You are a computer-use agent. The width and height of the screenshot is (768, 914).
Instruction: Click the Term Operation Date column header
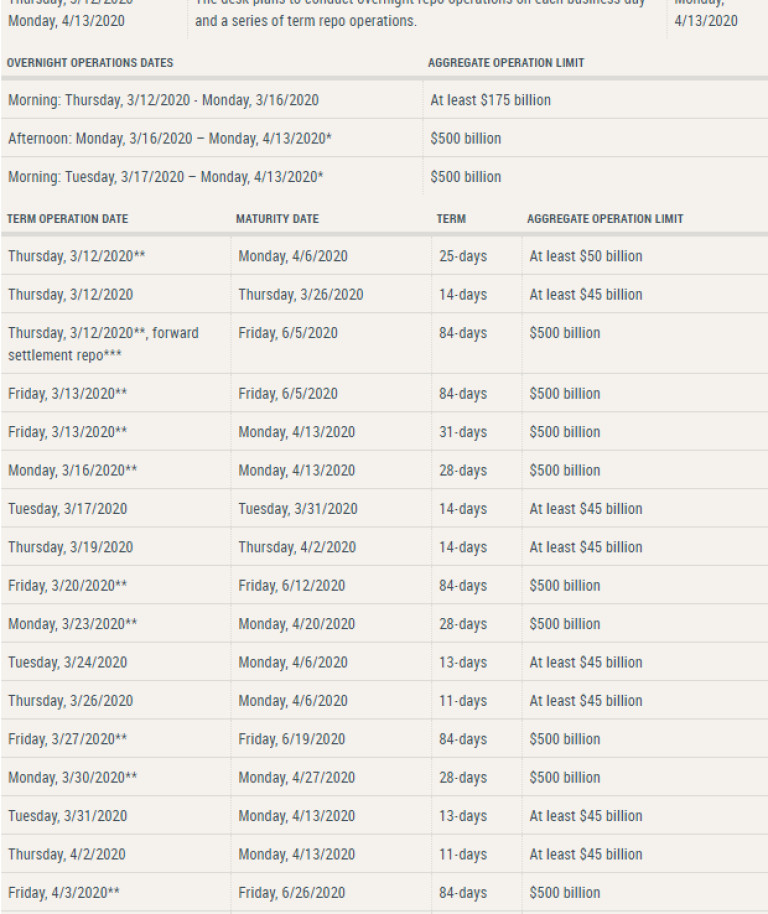67,219
